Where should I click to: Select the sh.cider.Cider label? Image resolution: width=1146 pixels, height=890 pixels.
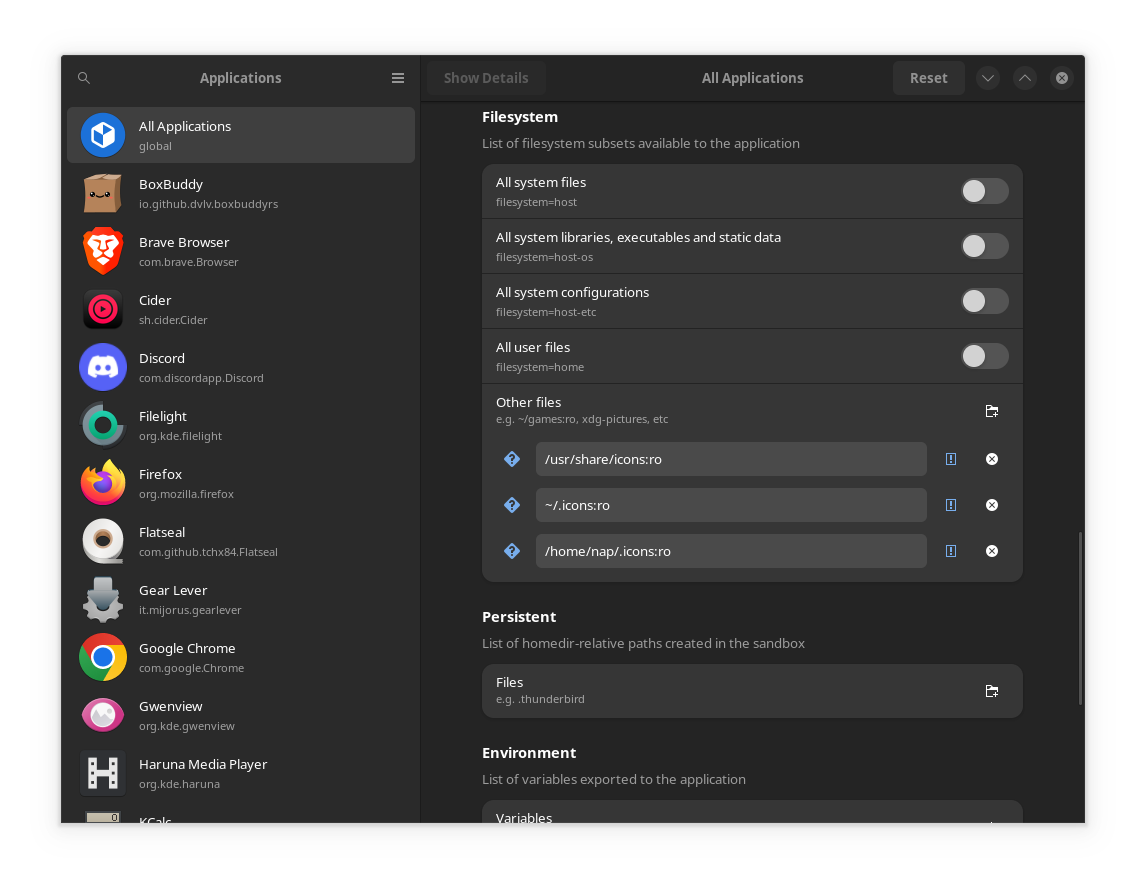click(x=173, y=320)
